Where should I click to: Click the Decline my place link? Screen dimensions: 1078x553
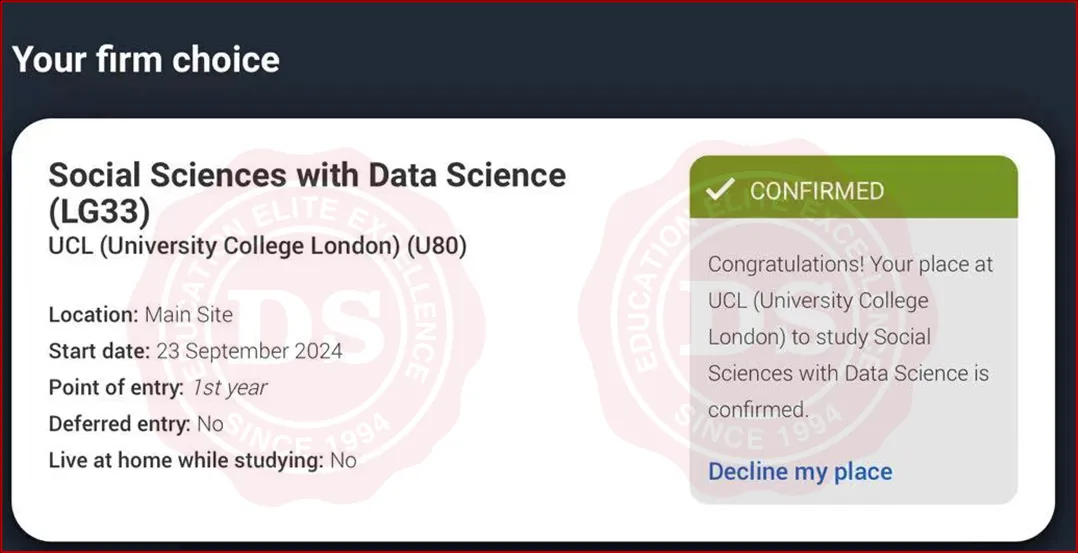pos(800,471)
